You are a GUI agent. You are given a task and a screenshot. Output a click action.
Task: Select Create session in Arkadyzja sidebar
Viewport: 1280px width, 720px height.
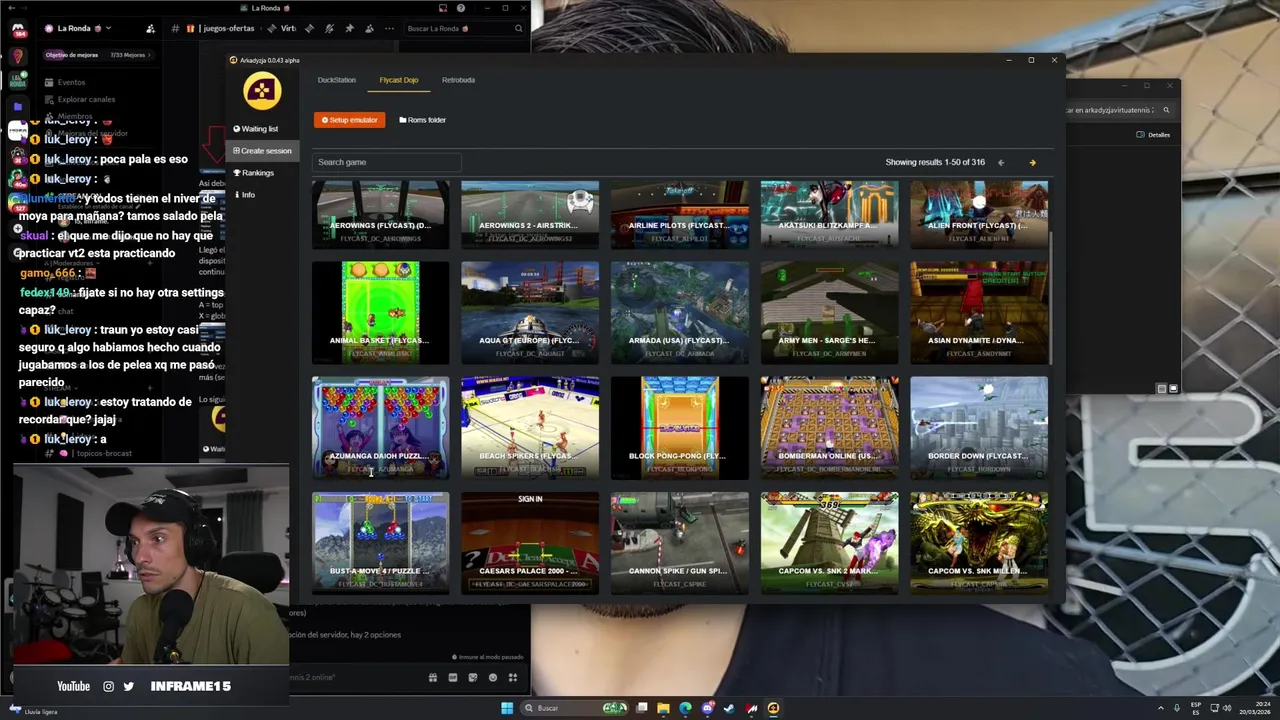pyautogui.click(x=262, y=151)
